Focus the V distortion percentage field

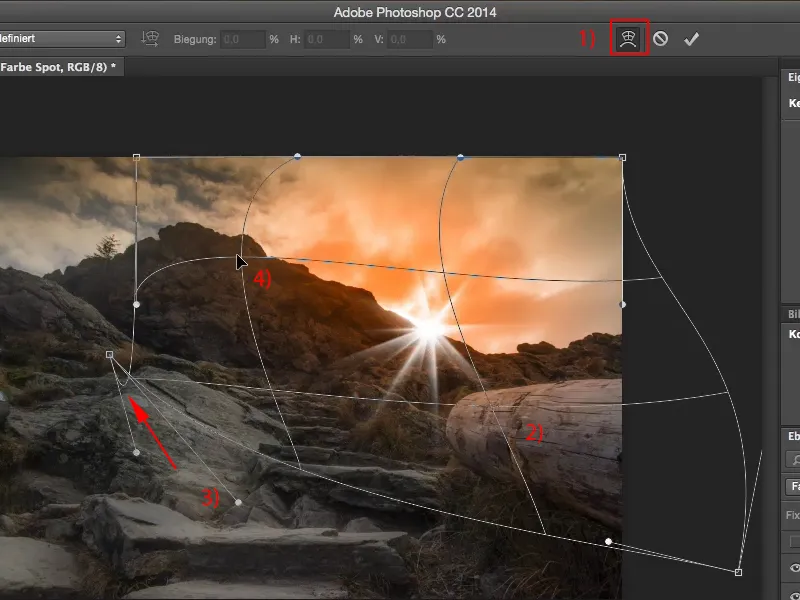[x=410, y=39]
